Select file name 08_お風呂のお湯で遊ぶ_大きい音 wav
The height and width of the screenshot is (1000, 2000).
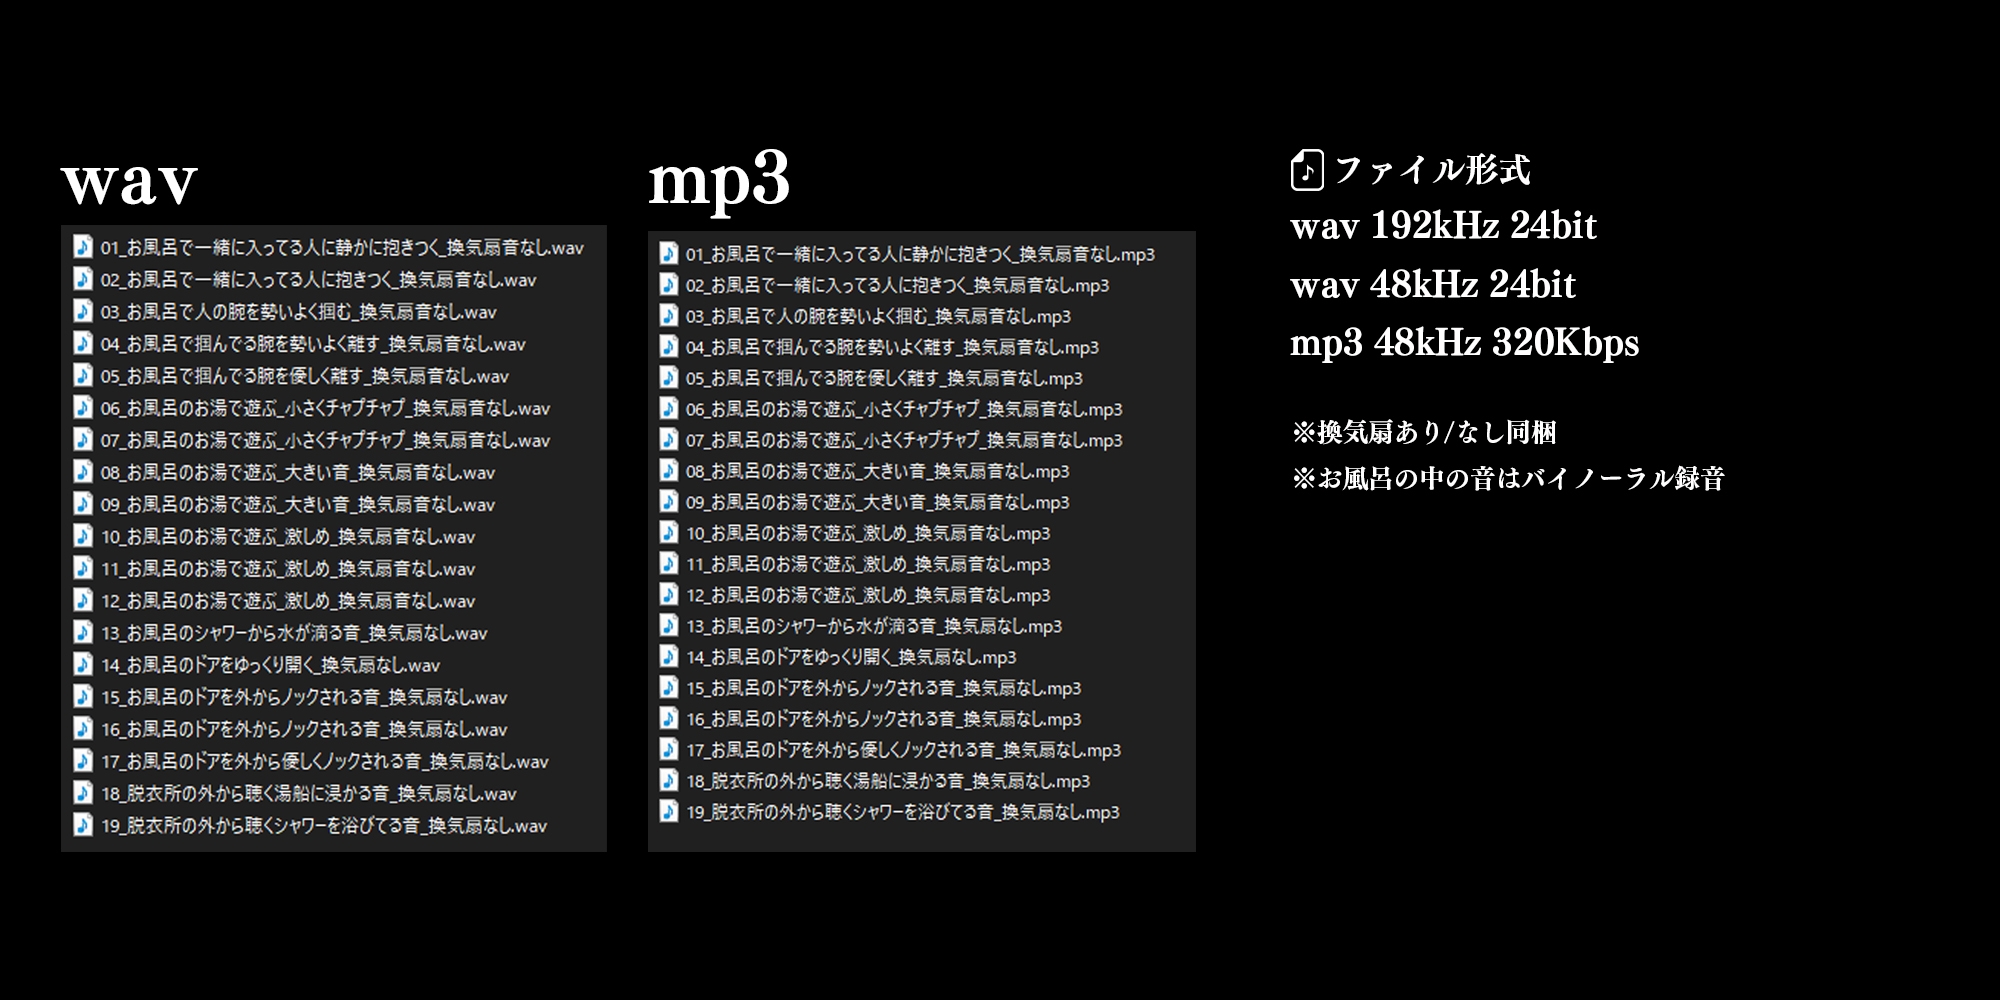pos(298,472)
